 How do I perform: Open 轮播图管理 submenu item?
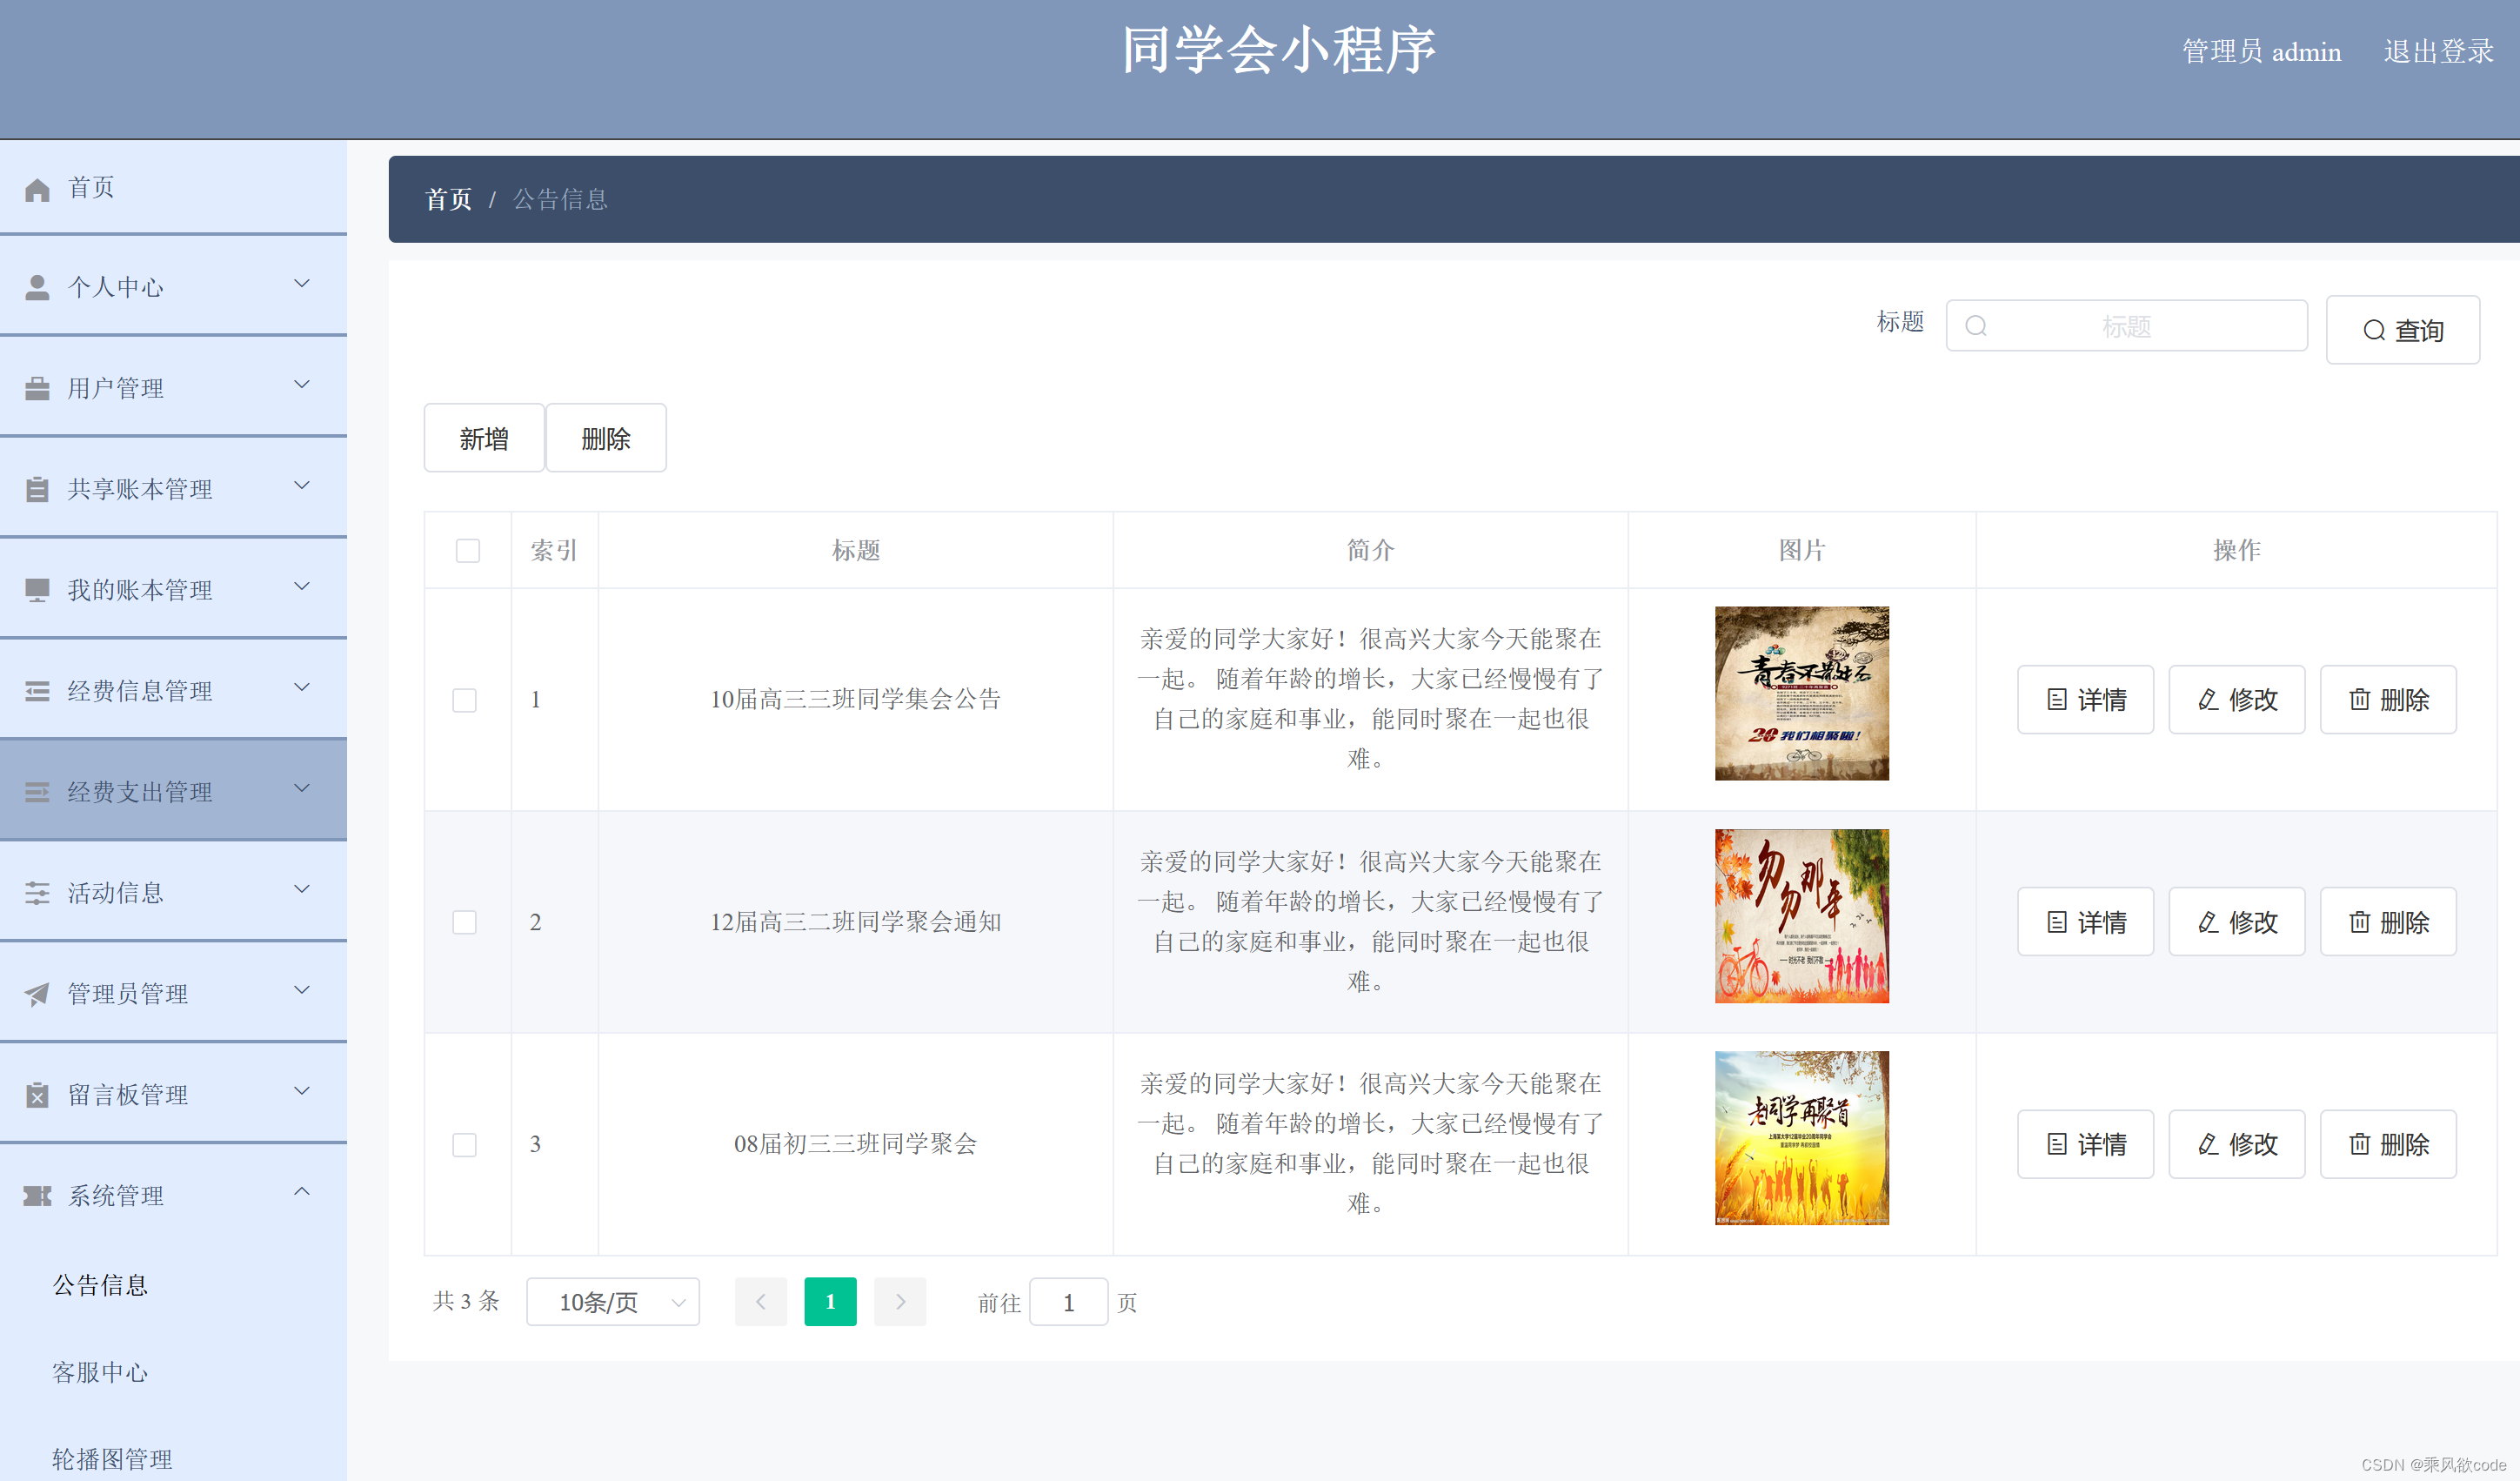pos(112,1459)
